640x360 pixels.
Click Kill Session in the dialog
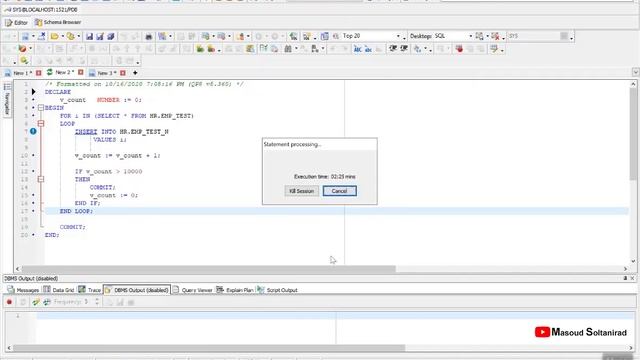pyautogui.click(x=301, y=191)
